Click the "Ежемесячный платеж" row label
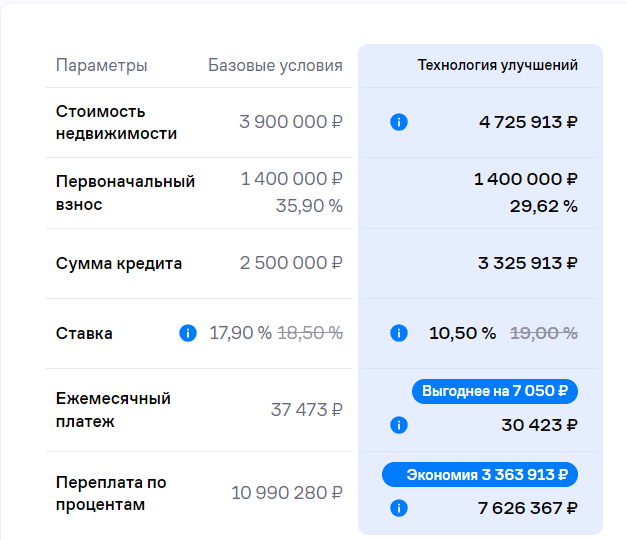Viewport: 627px width, 540px height. tap(113, 410)
